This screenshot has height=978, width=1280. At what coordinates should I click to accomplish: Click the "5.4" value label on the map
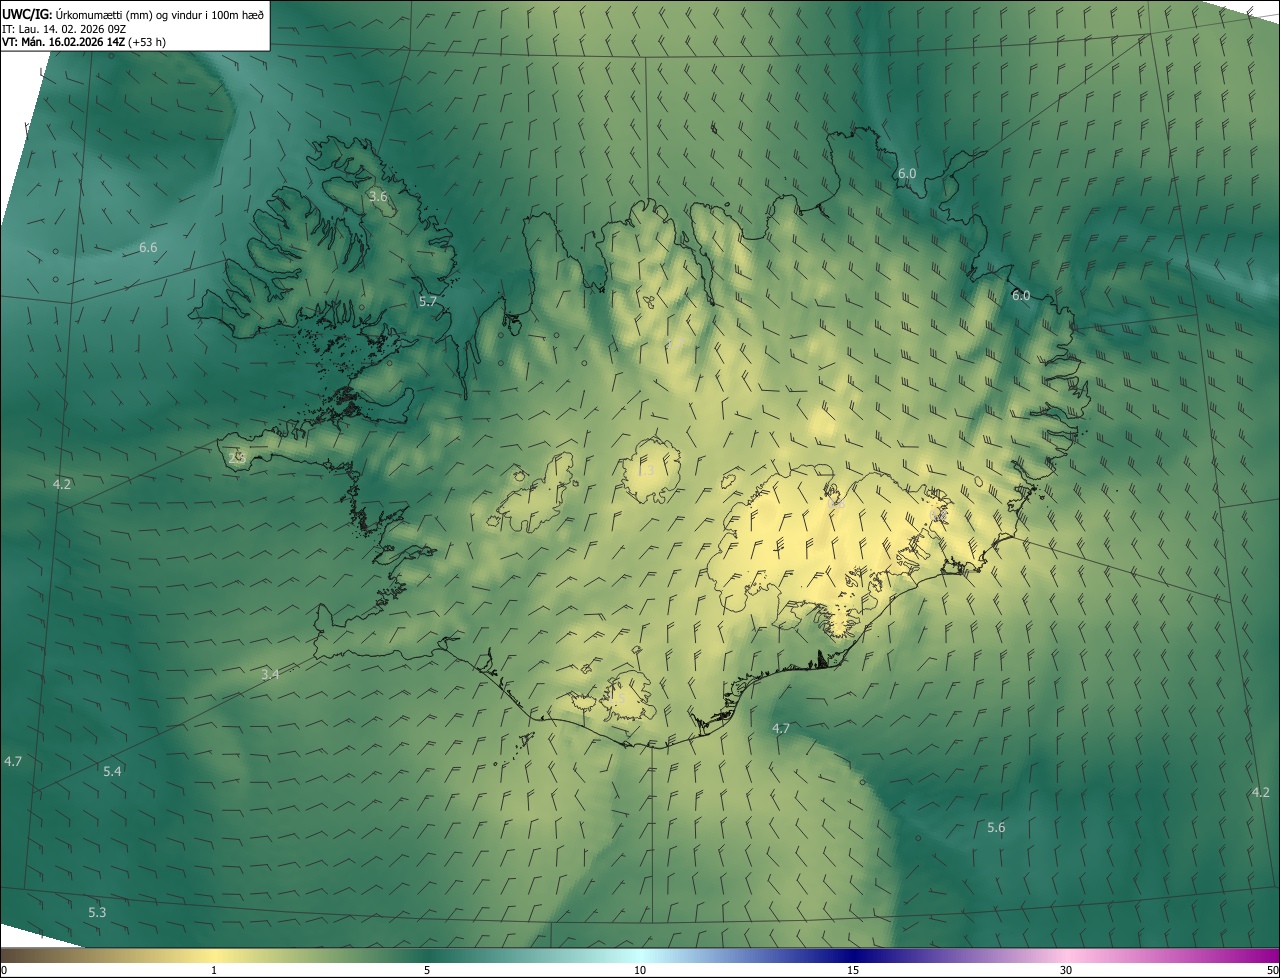tap(112, 771)
